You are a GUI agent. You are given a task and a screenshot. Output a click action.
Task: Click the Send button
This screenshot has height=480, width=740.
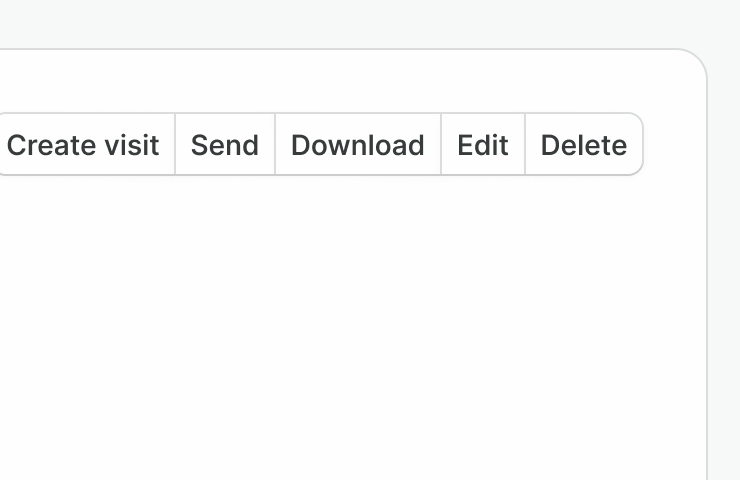point(225,145)
